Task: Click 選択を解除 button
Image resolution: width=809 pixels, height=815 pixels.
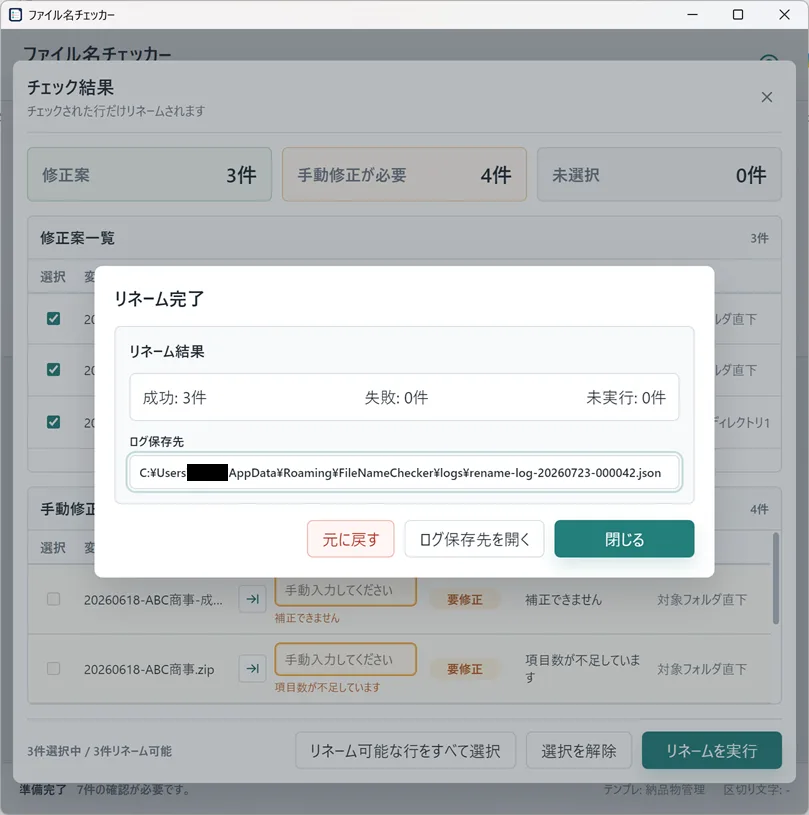Action: [579, 750]
